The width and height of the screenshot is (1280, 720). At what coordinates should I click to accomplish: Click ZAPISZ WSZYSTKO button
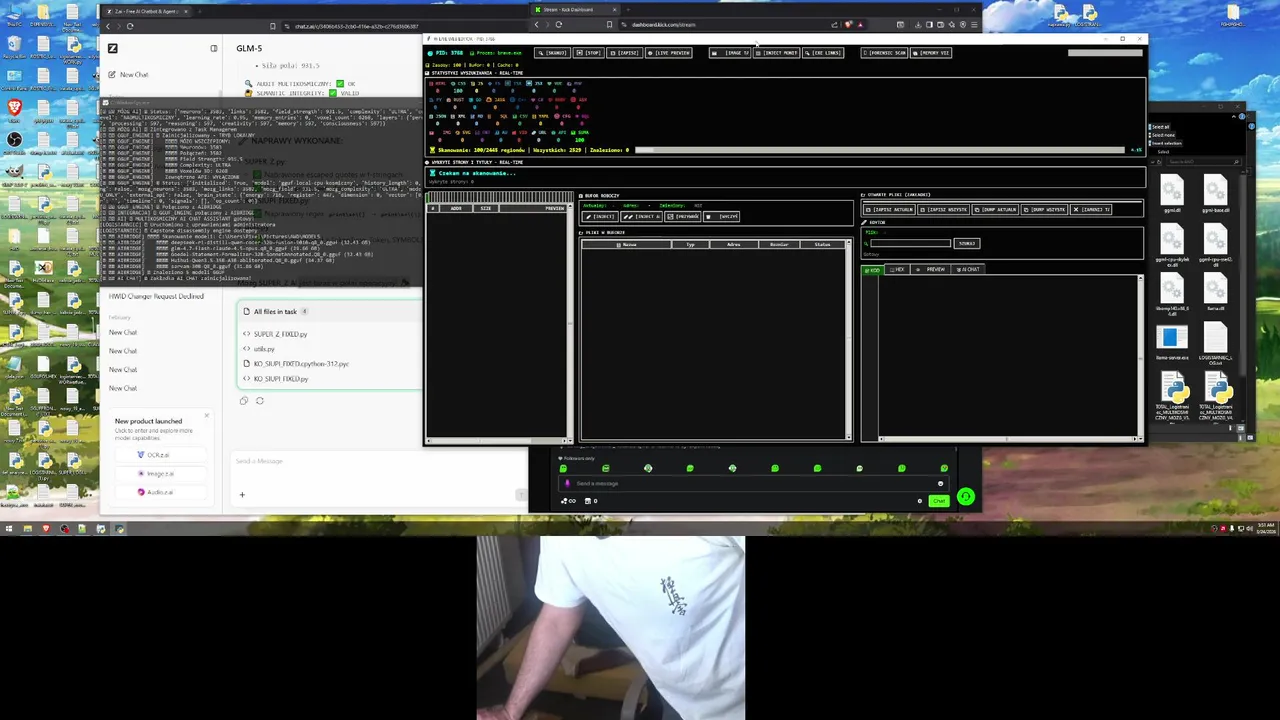[x=945, y=210]
